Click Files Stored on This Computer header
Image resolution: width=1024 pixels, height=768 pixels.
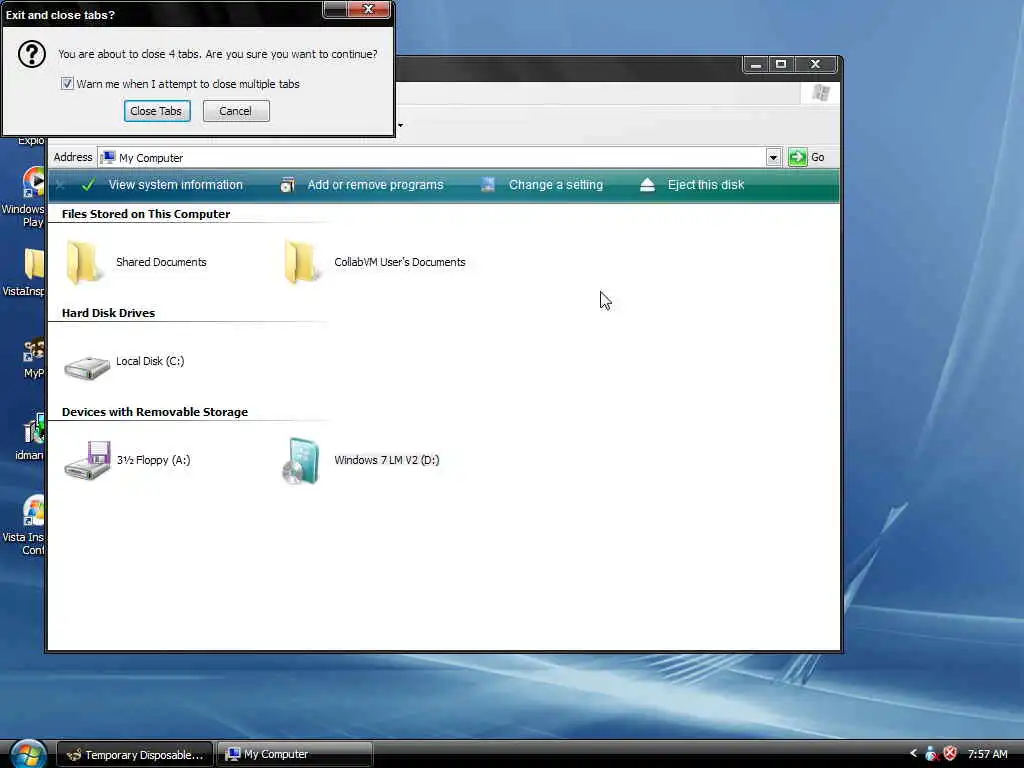(x=146, y=214)
